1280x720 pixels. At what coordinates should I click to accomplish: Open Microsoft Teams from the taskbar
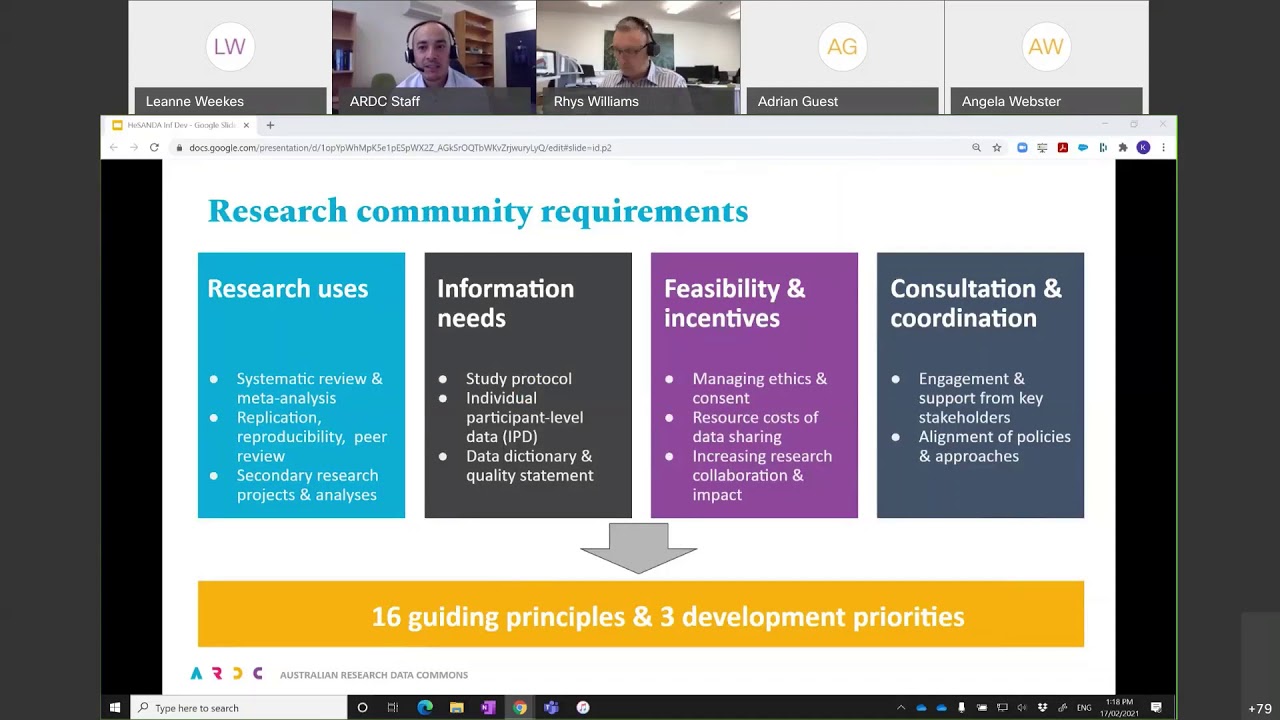[x=551, y=708]
